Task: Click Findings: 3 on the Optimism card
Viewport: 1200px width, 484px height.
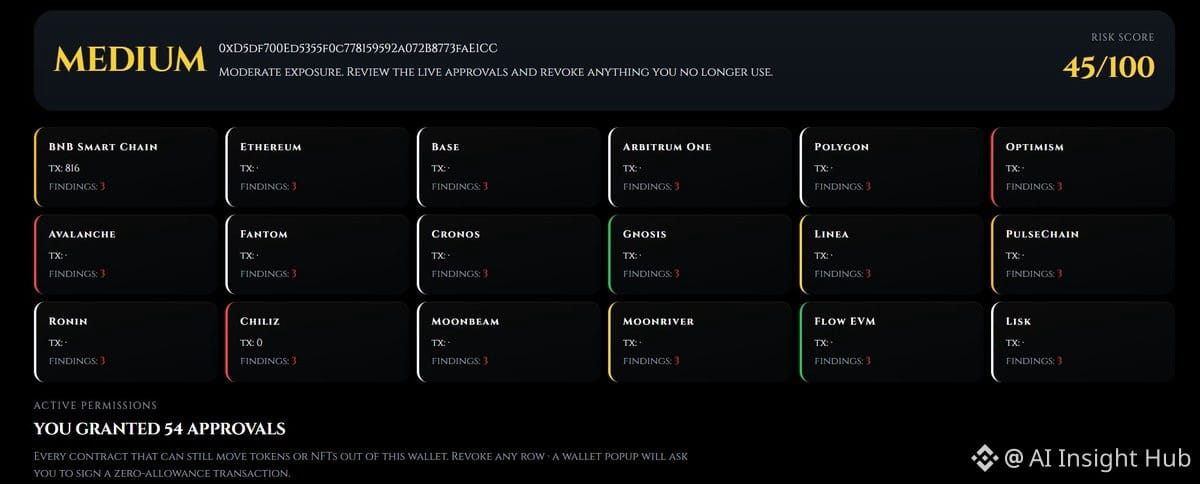Action: [1033, 187]
